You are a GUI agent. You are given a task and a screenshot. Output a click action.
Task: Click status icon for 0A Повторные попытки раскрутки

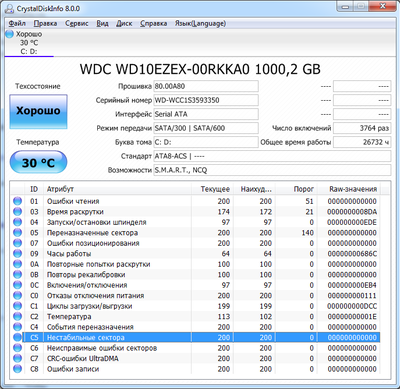coord(17,264)
